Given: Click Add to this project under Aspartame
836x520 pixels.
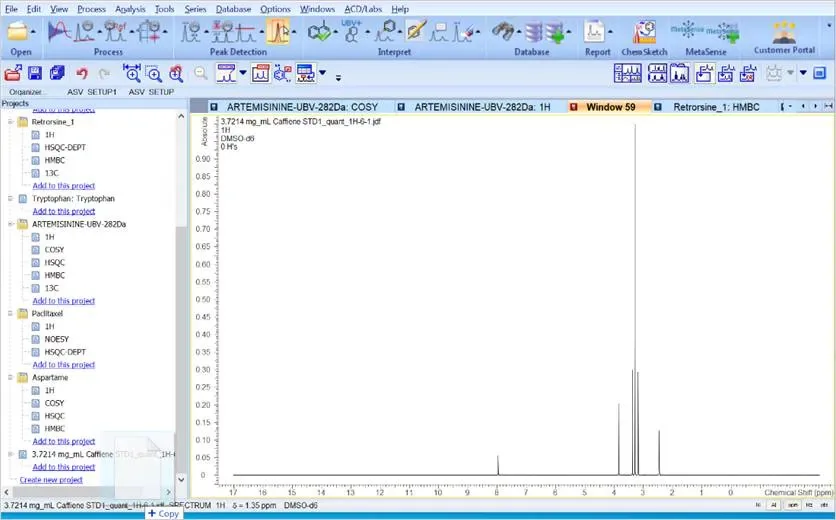Looking at the screenshot, I should click(x=63, y=442).
